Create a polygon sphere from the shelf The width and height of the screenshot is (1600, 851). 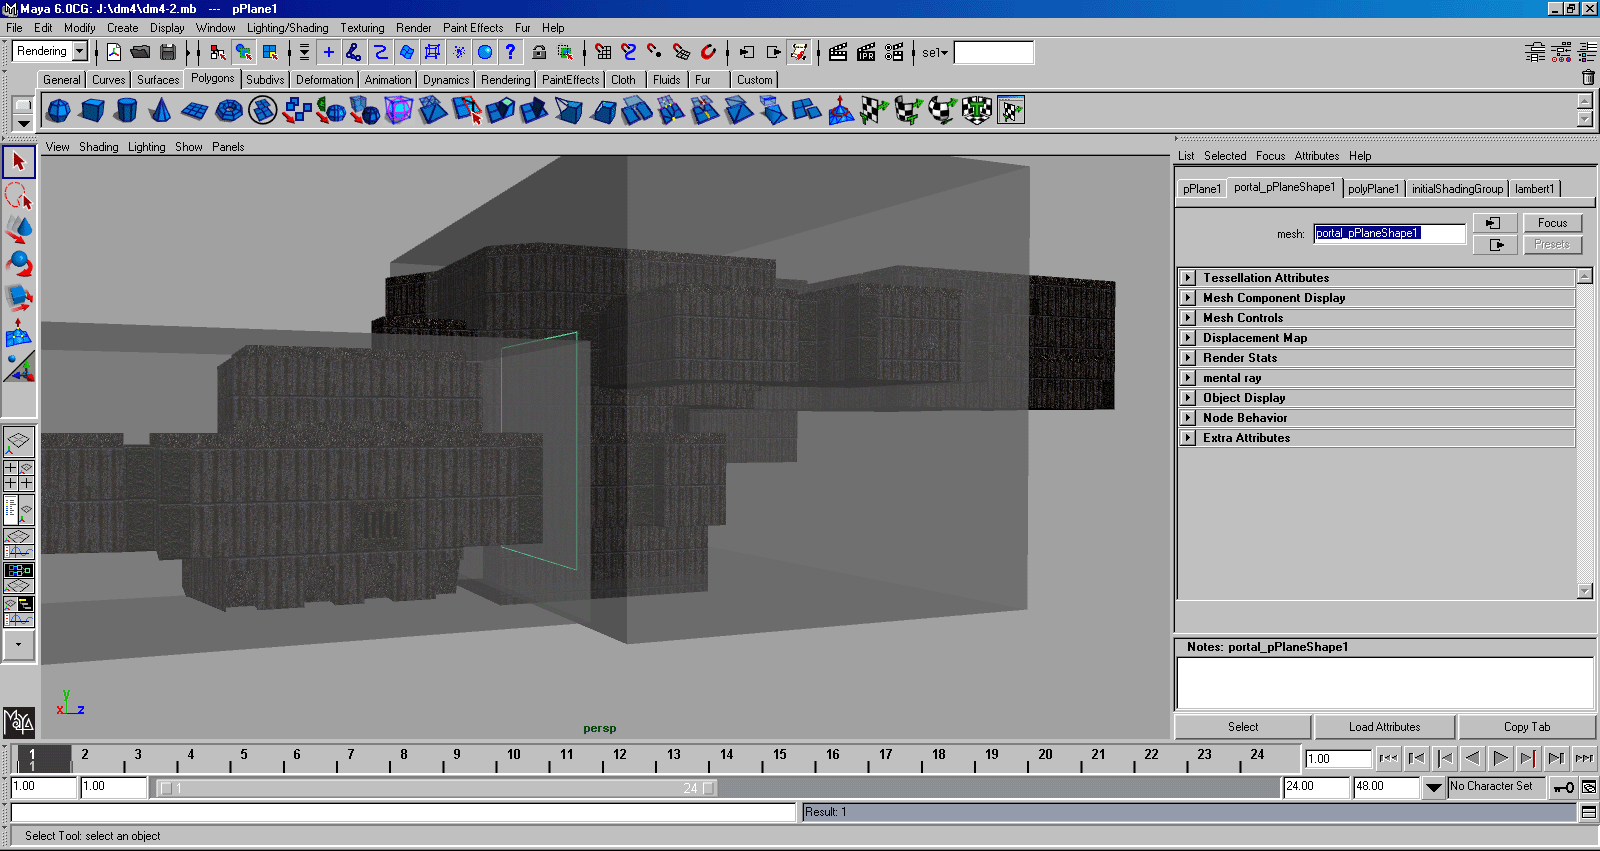59,110
